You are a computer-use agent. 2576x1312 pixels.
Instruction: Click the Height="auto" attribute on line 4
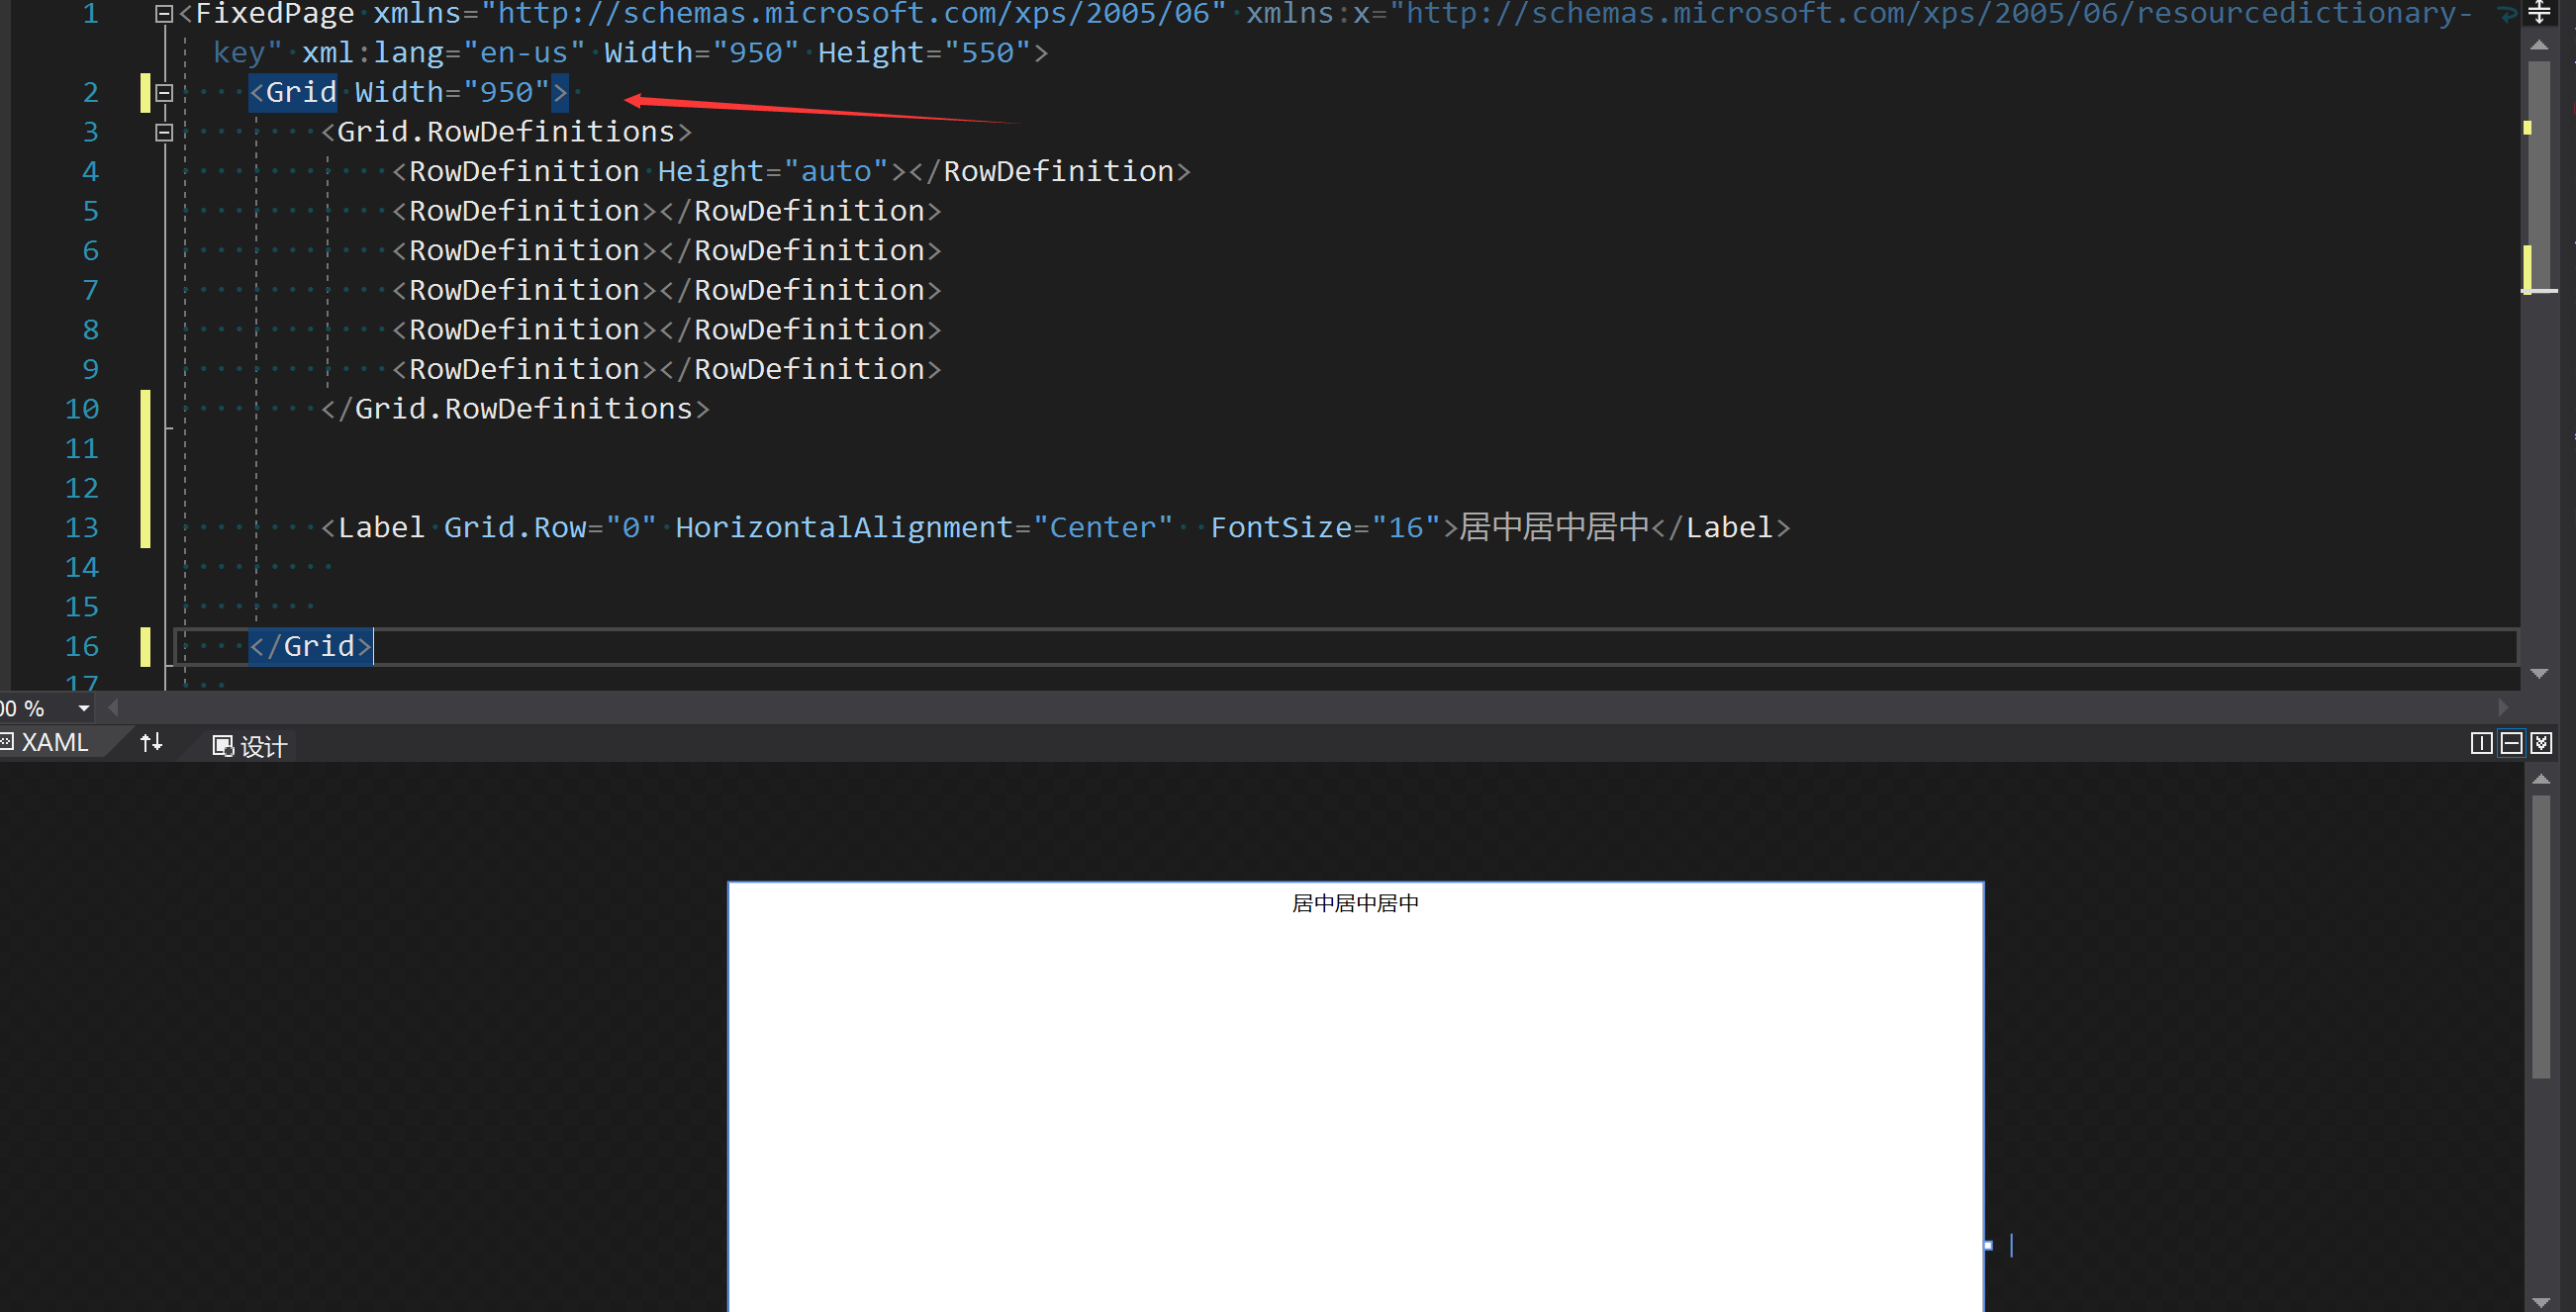pyautogui.click(x=772, y=172)
